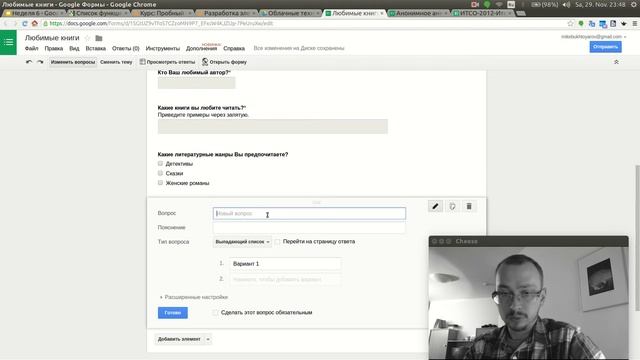This screenshot has height=360, width=640.
Task: Duplicate the new question item
Action: point(452,207)
